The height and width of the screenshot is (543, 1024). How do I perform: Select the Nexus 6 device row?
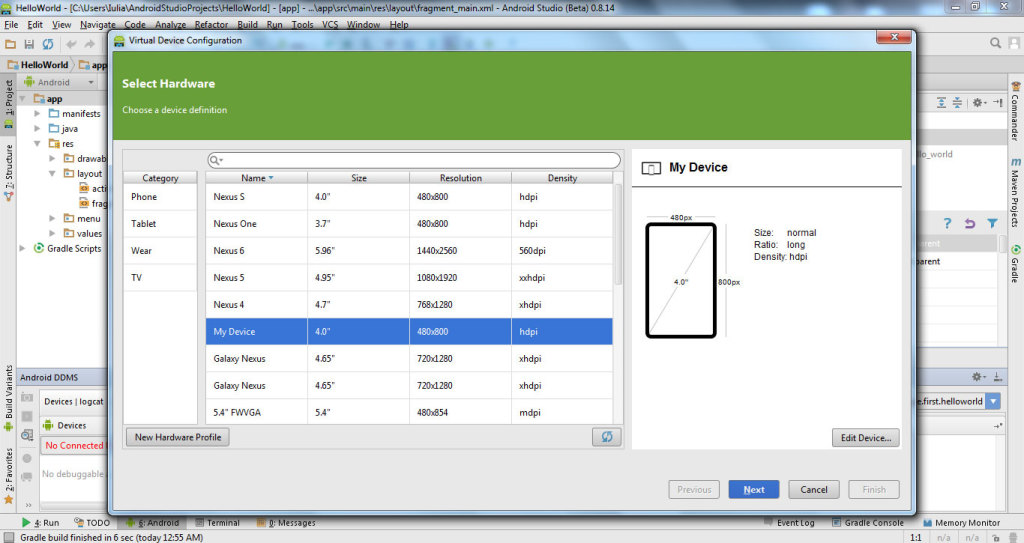tap(409, 250)
